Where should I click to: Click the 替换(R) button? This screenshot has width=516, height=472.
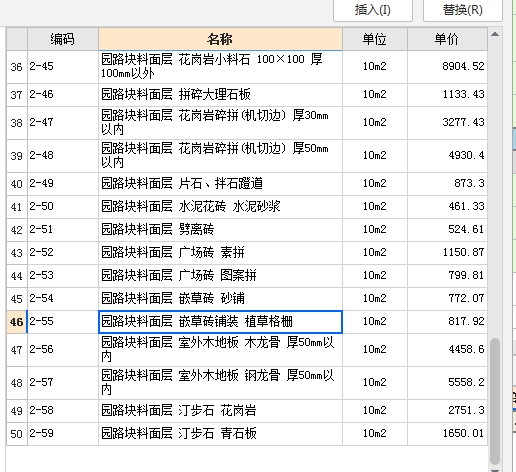[x=463, y=10]
